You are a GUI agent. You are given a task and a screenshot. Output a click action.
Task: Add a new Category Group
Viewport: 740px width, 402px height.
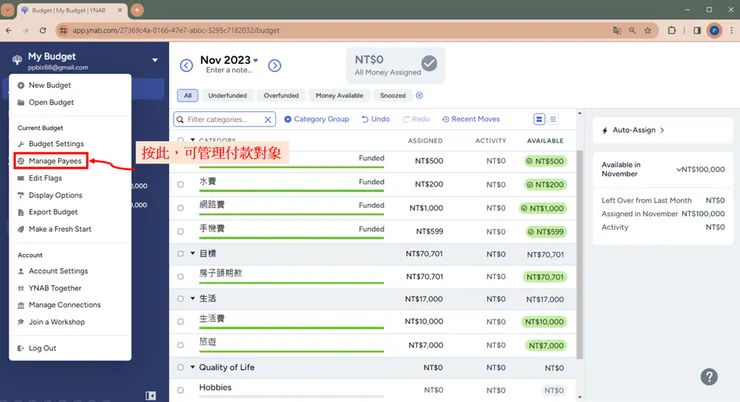pyautogui.click(x=317, y=119)
